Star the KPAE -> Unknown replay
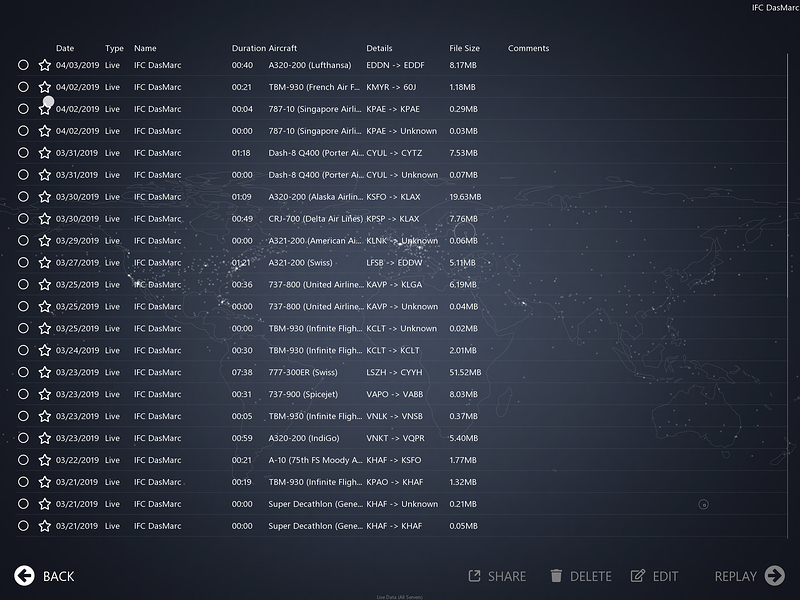This screenshot has height=600, width=800. pos(45,131)
